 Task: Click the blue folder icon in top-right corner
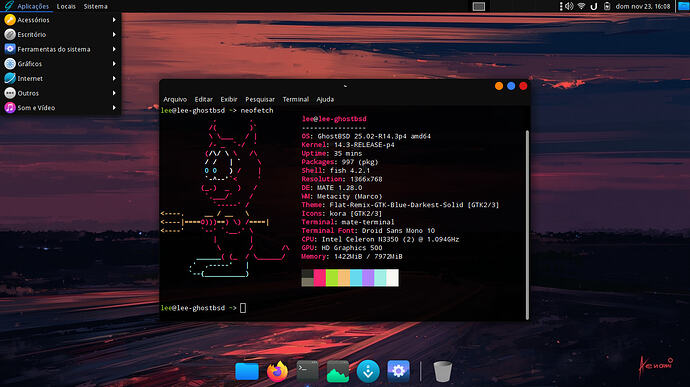pos(683,6)
